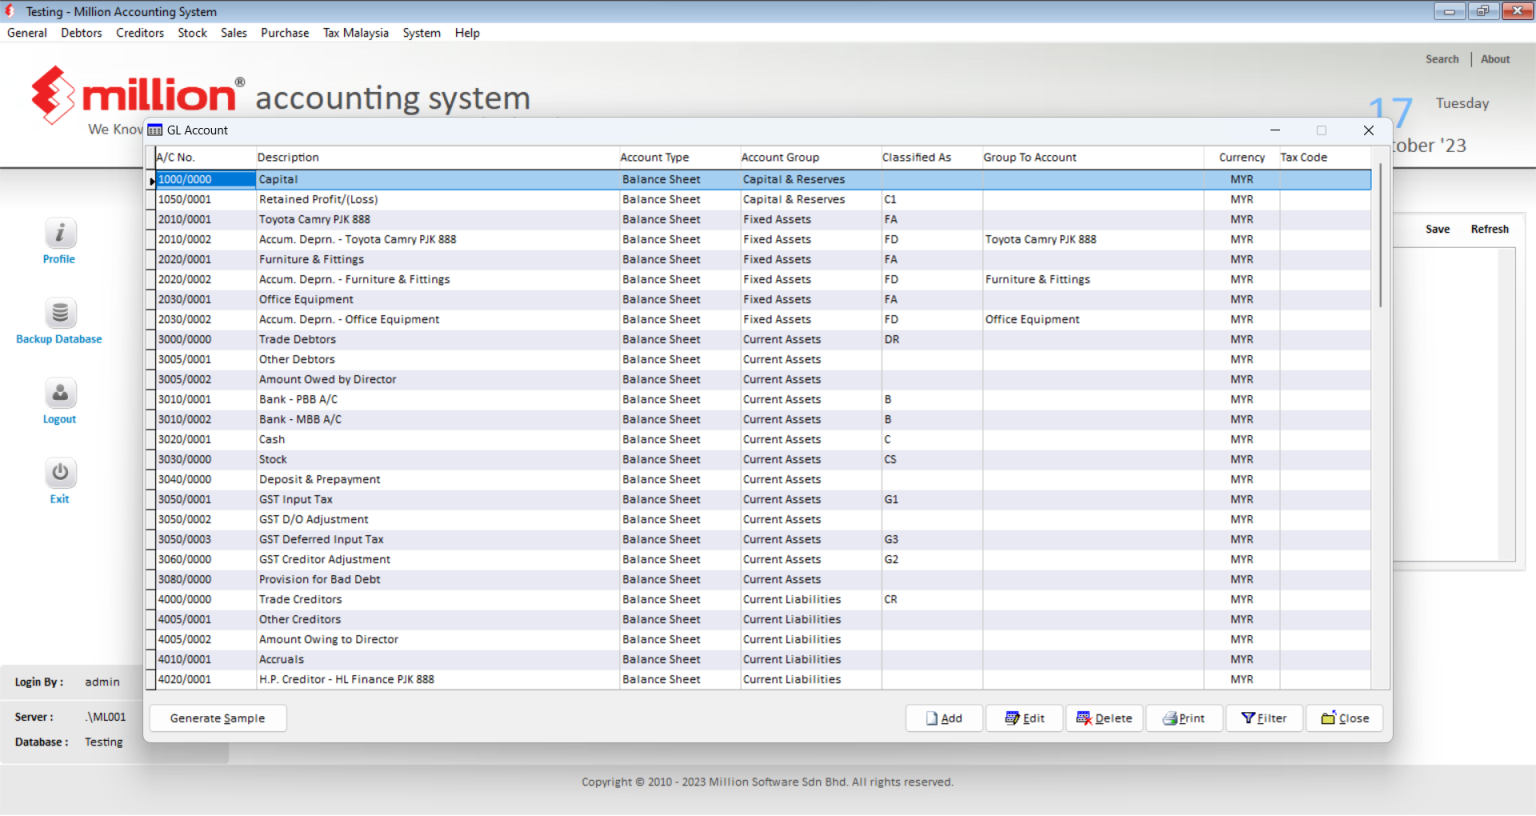Sort by the A/C No. column header
The height and width of the screenshot is (816, 1536).
click(x=205, y=157)
